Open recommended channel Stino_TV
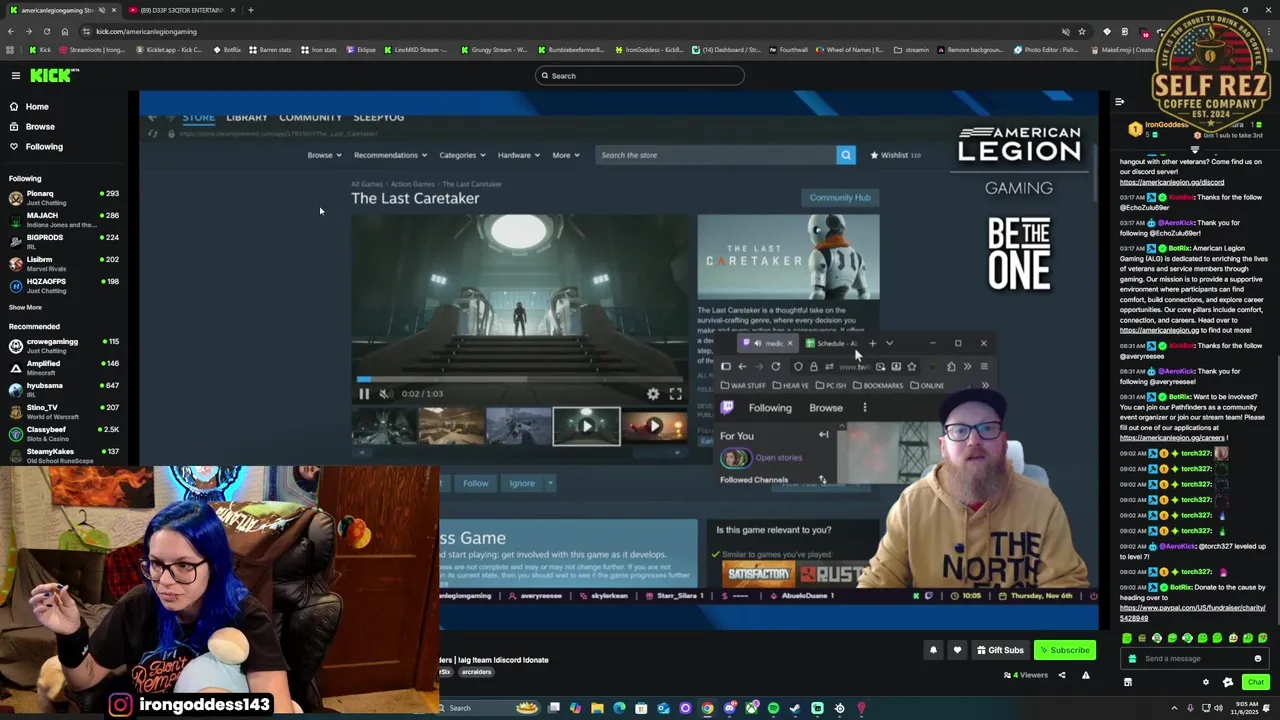The height and width of the screenshot is (720, 1280). (x=64, y=411)
